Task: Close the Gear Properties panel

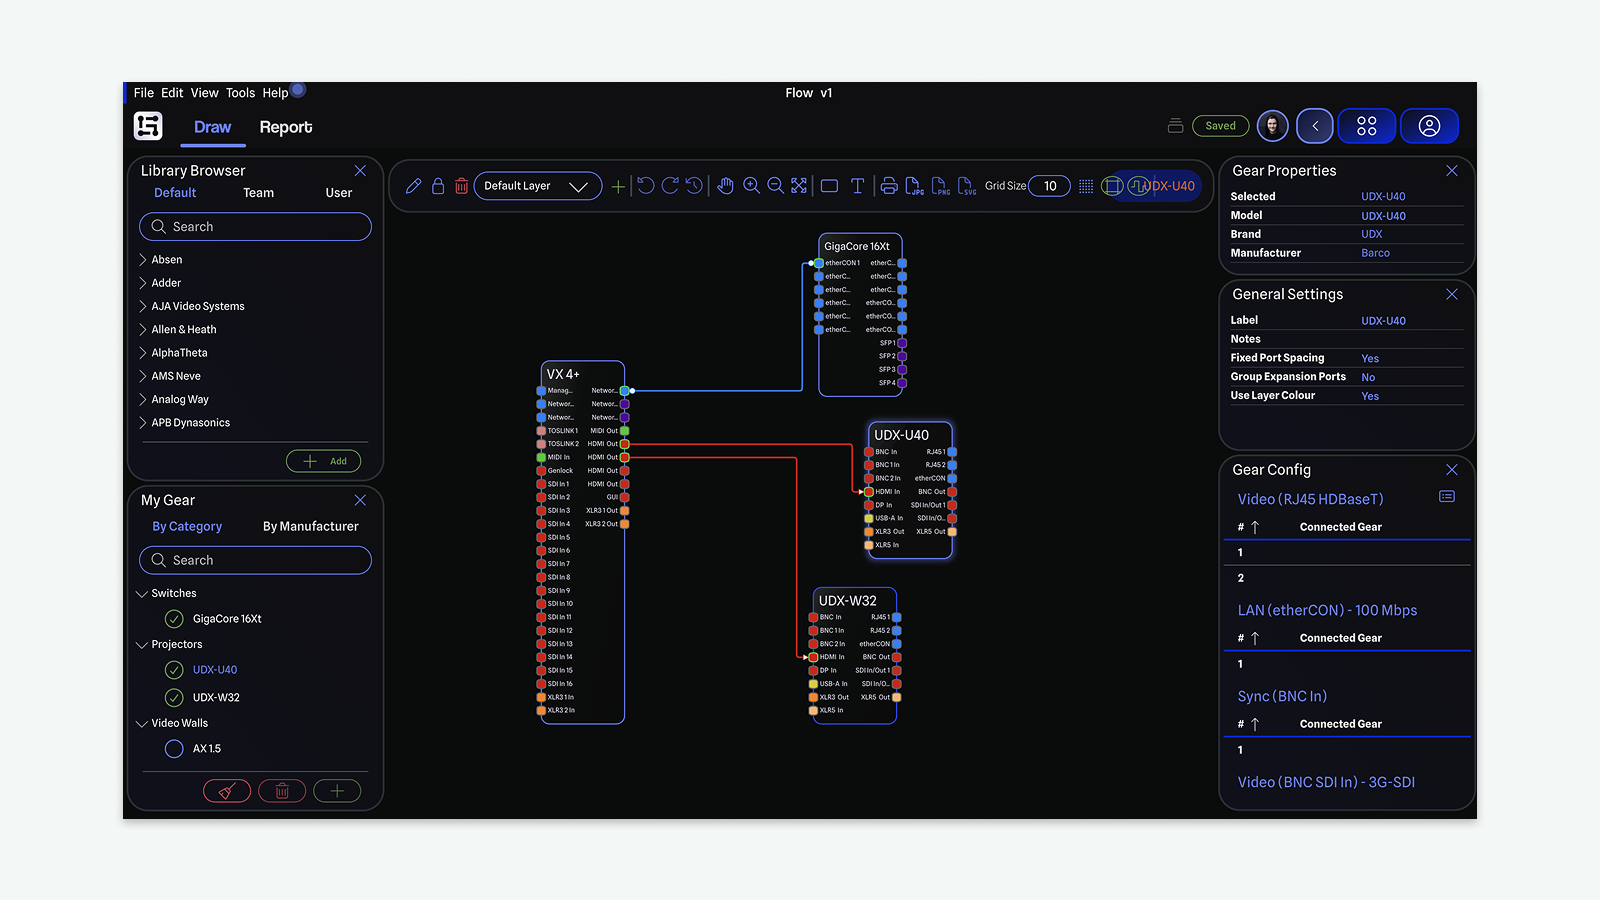Action: 1452,171
